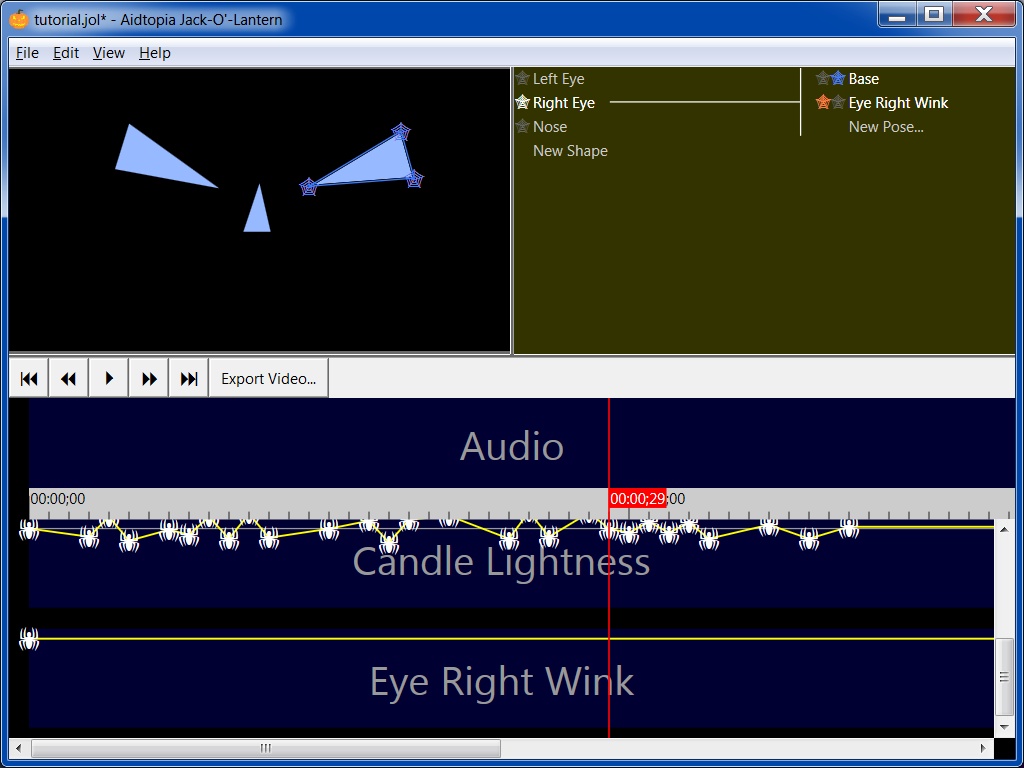The width and height of the screenshot is (1024, 768).
Task: Click the spider keyframe on the Eye Right Wink track
Action: pyautogui.click(x=29, y=639)
